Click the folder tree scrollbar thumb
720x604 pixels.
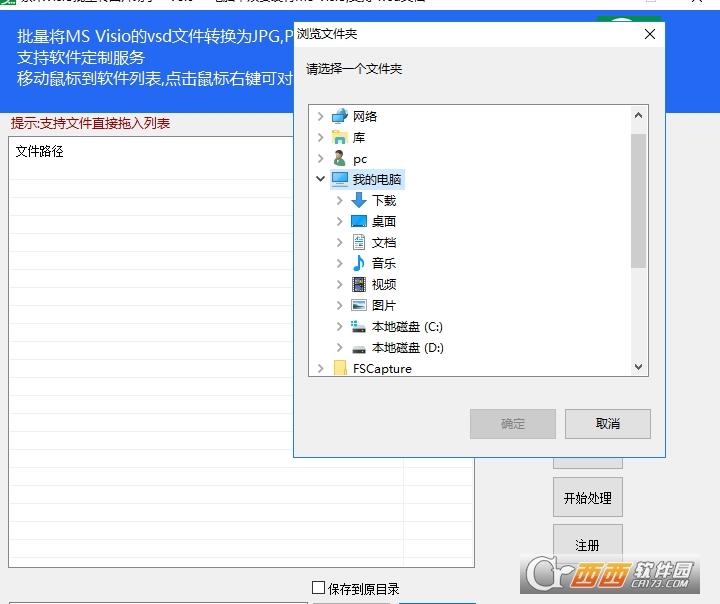[x=638, y=201]
